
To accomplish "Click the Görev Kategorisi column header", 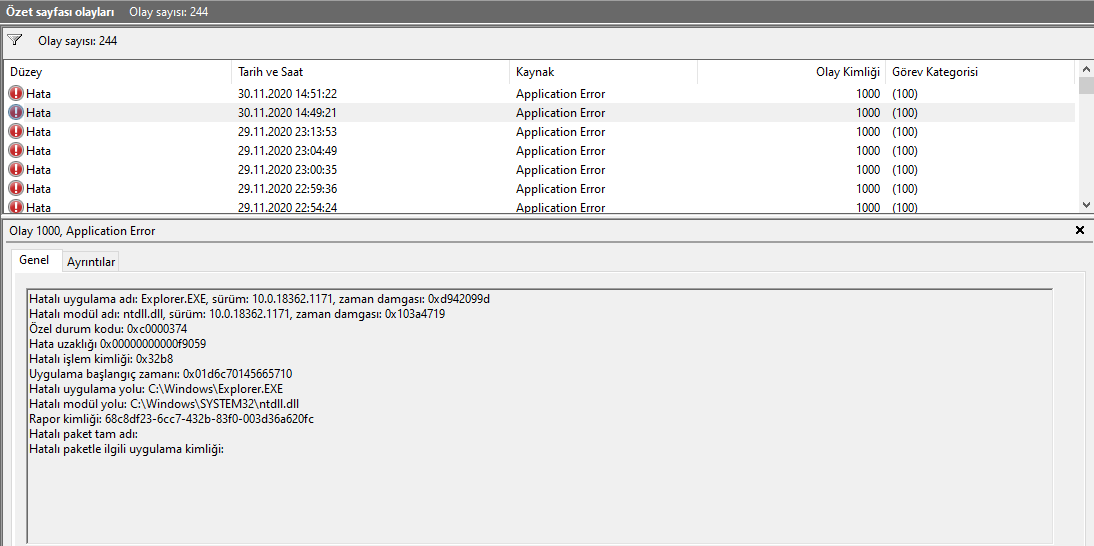I will 979,73.
